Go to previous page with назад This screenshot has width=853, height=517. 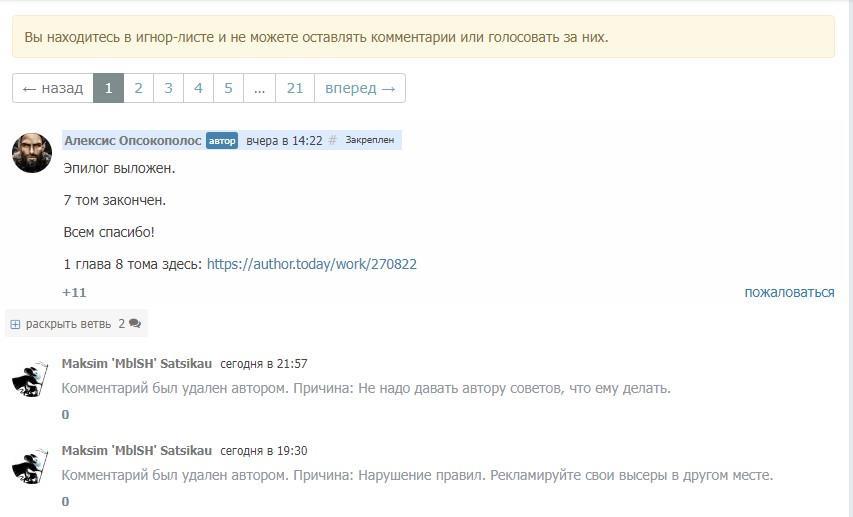(x=53, y=88)
